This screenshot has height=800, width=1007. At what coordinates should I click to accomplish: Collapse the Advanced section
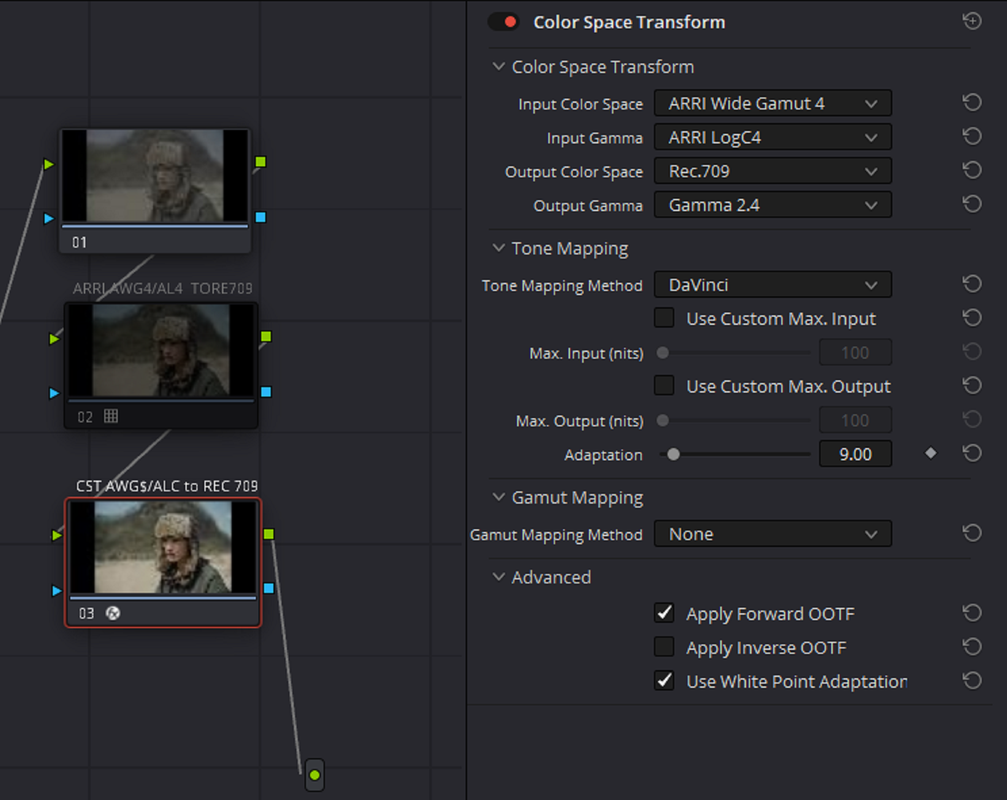498,577
